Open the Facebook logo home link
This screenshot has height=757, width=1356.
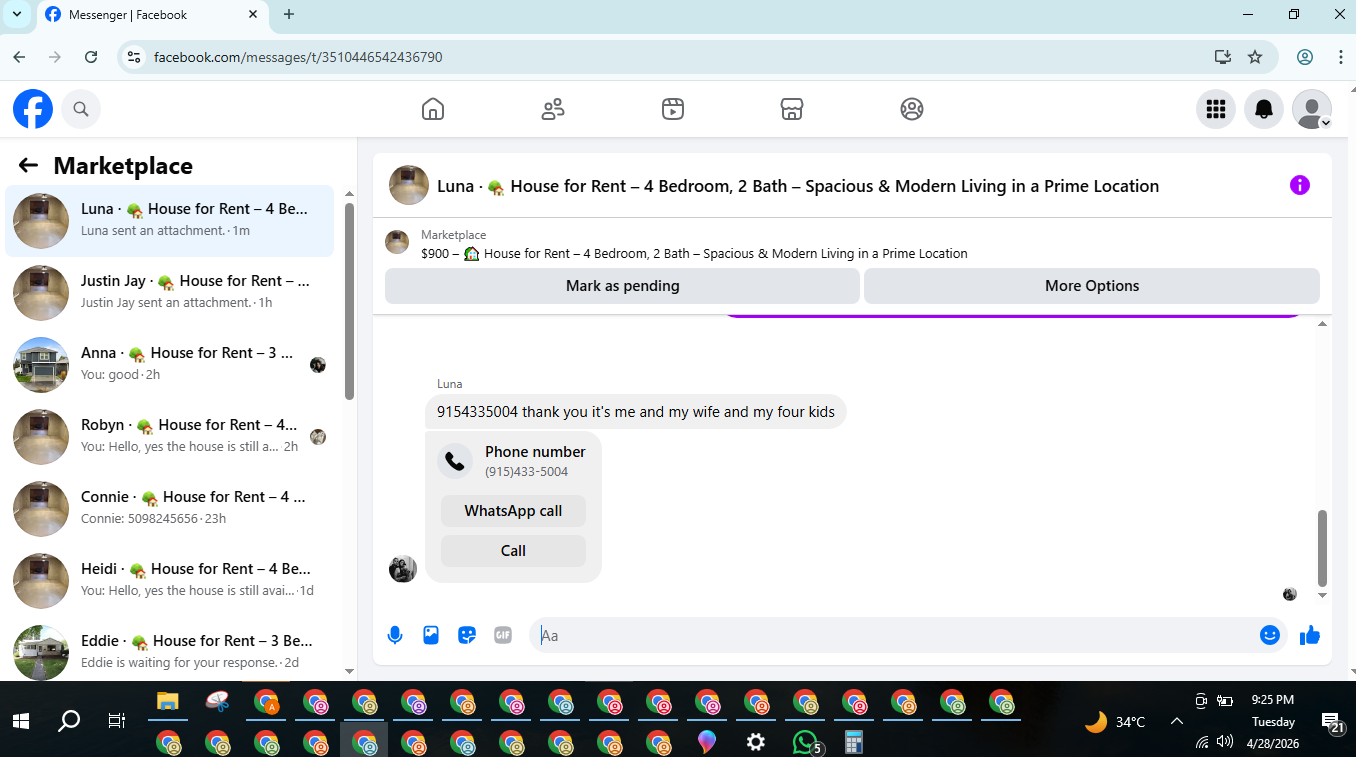coord(33,109)
